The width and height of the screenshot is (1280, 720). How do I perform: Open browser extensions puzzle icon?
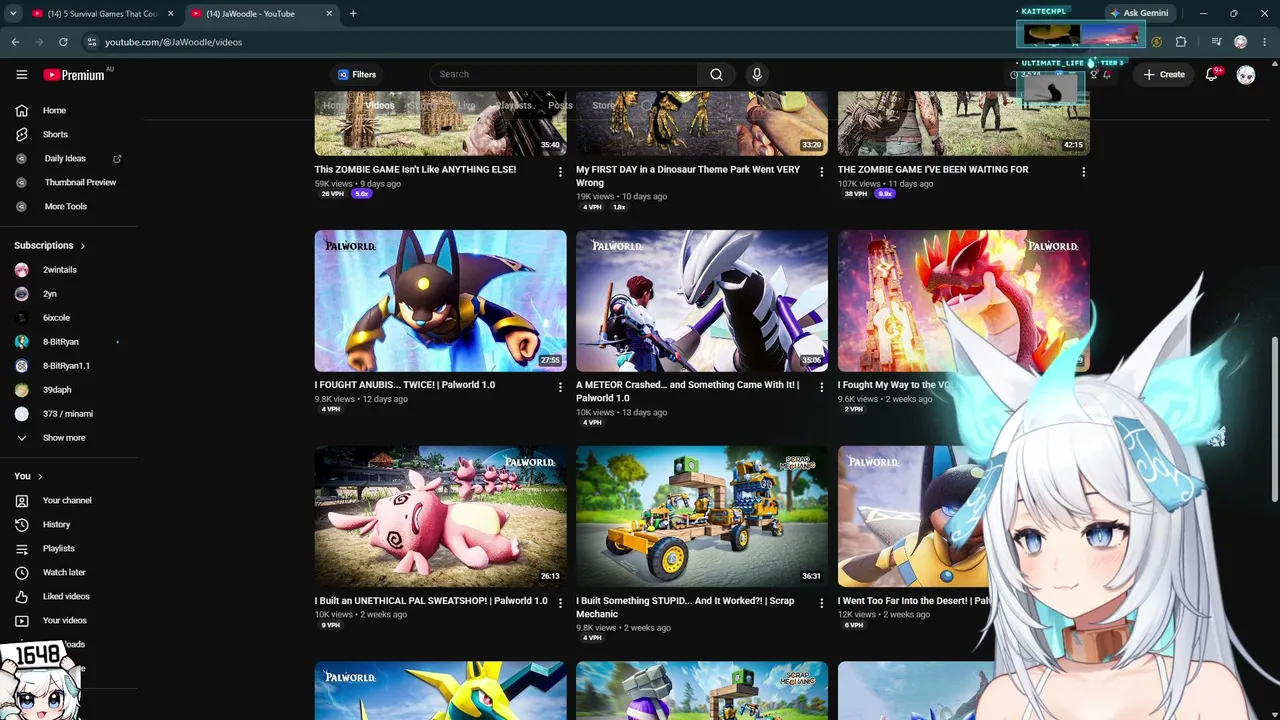(1181, 42)
